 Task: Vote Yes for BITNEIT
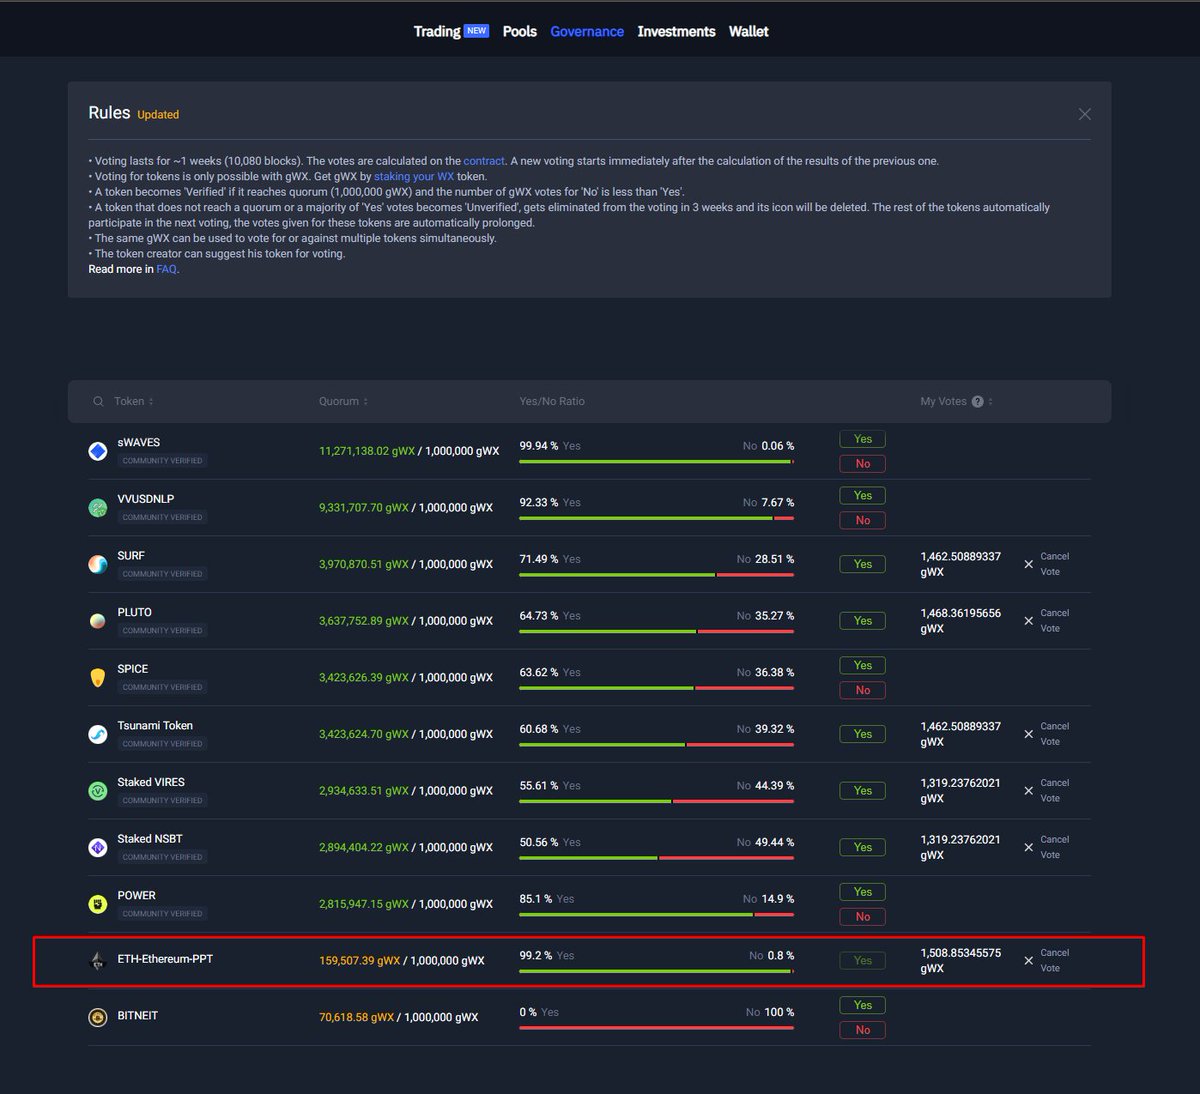click(863, 1005)
